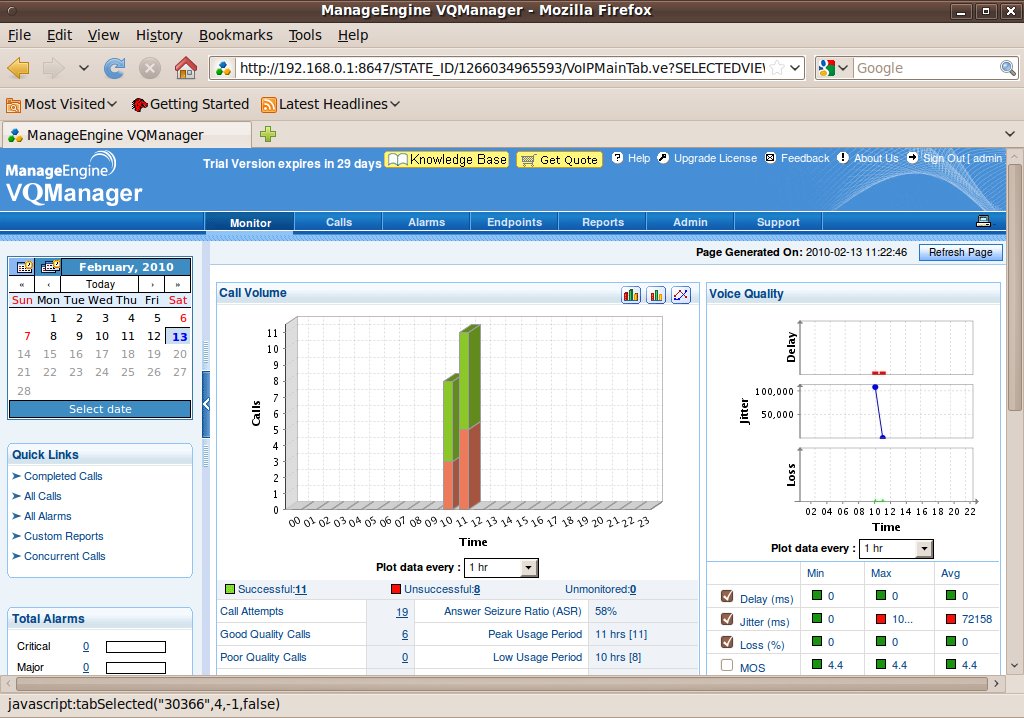Click the Feedback envelope icon

[x=770, y=158]
